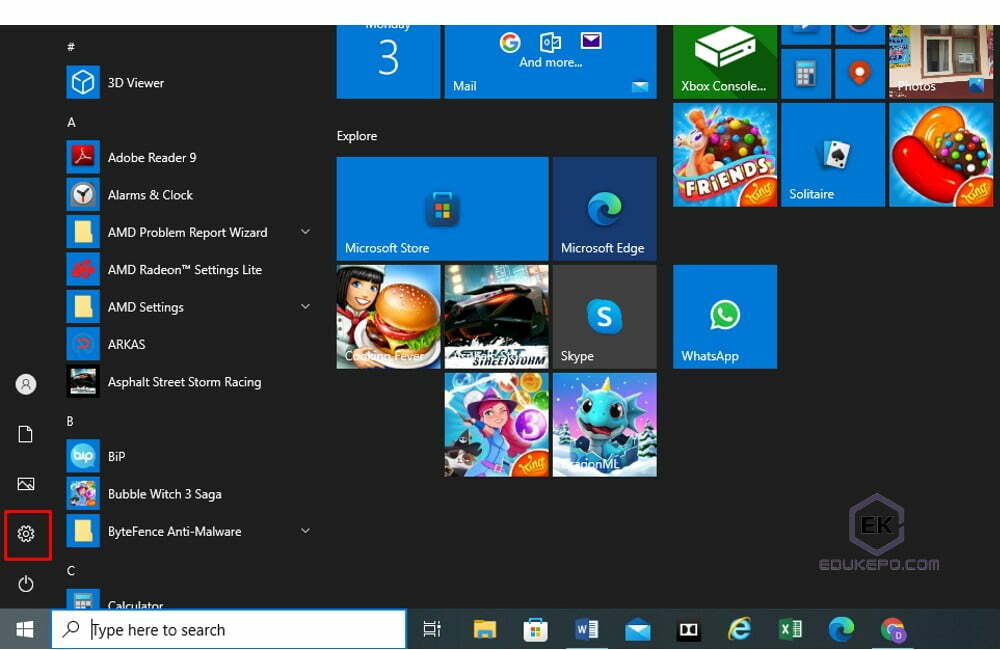This screenshot has width=1000, height=650.
Task: Open the Microsoft Edge tile
Action: click(604, 207)
